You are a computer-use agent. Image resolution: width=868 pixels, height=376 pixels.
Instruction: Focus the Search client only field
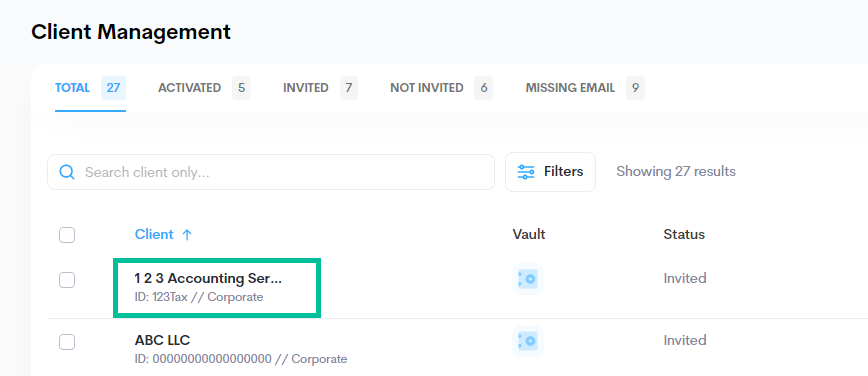pos(271,172)
